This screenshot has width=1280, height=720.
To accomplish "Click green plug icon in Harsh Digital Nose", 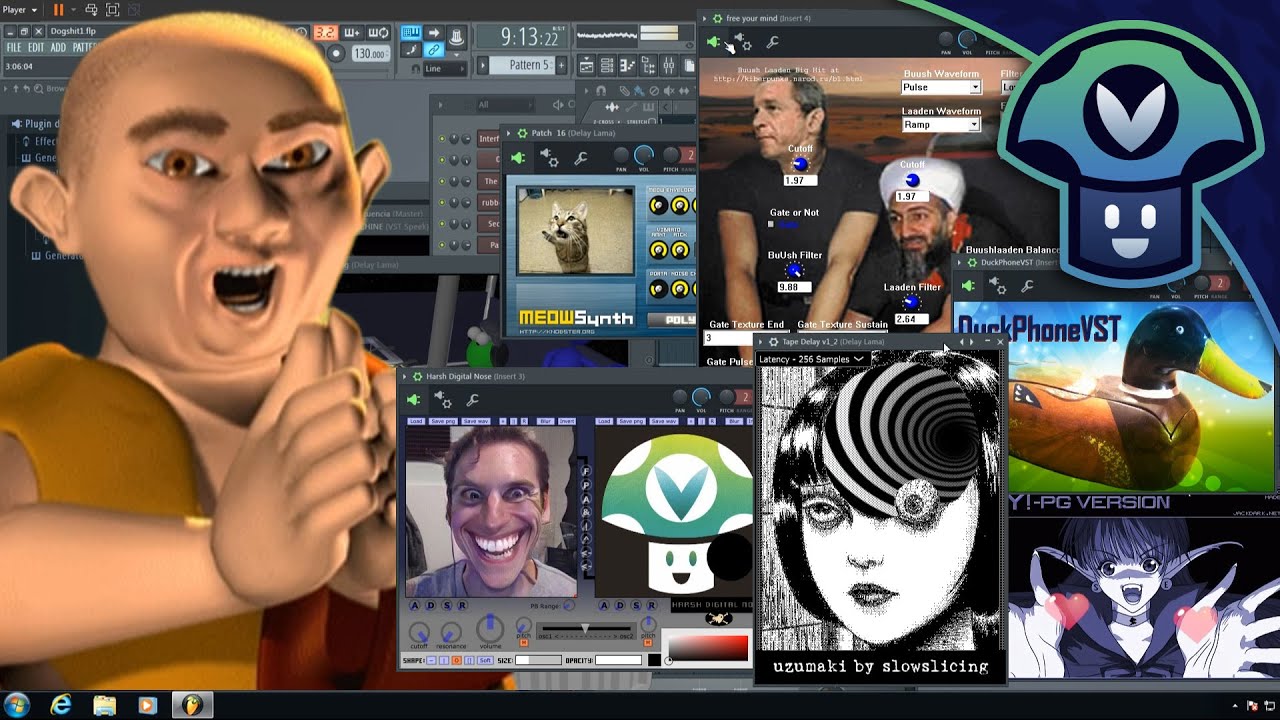I will click(413, 400).
